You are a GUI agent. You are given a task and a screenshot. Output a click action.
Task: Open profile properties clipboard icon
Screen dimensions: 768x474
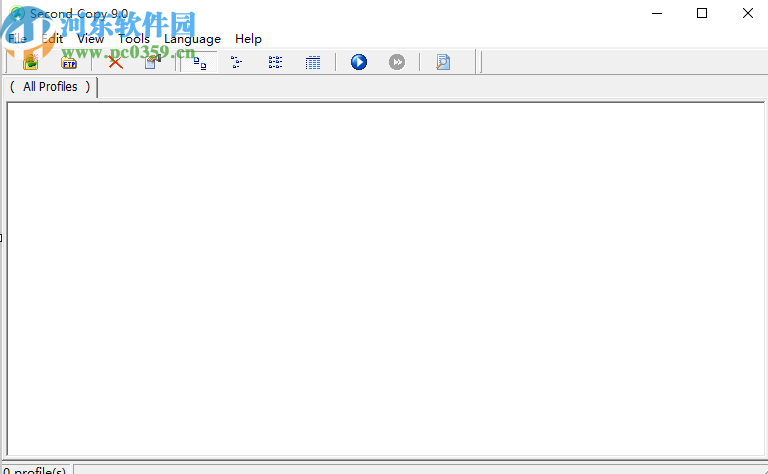153,62
